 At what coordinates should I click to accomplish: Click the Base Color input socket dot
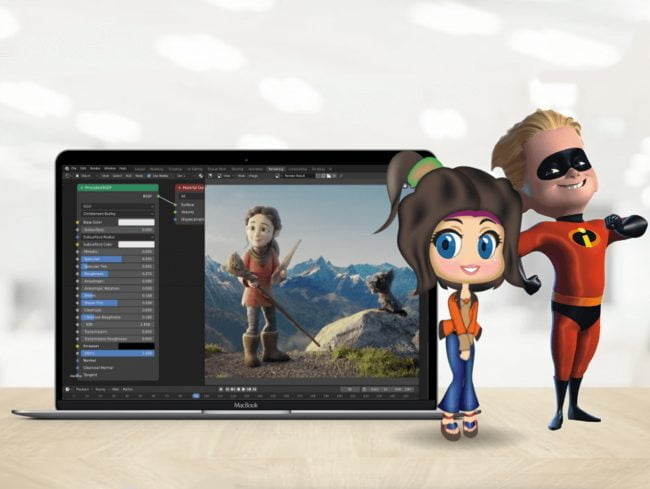click(x=77, y=221)
